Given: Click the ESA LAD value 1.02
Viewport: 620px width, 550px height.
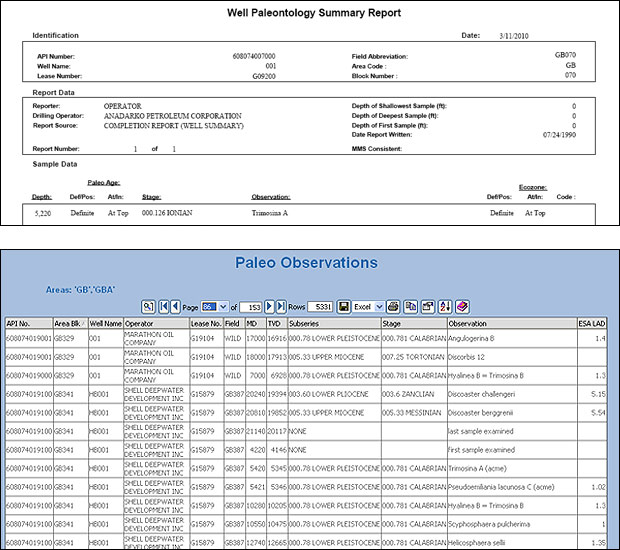Looking at the screenshot, I should (x=592, y=487).
